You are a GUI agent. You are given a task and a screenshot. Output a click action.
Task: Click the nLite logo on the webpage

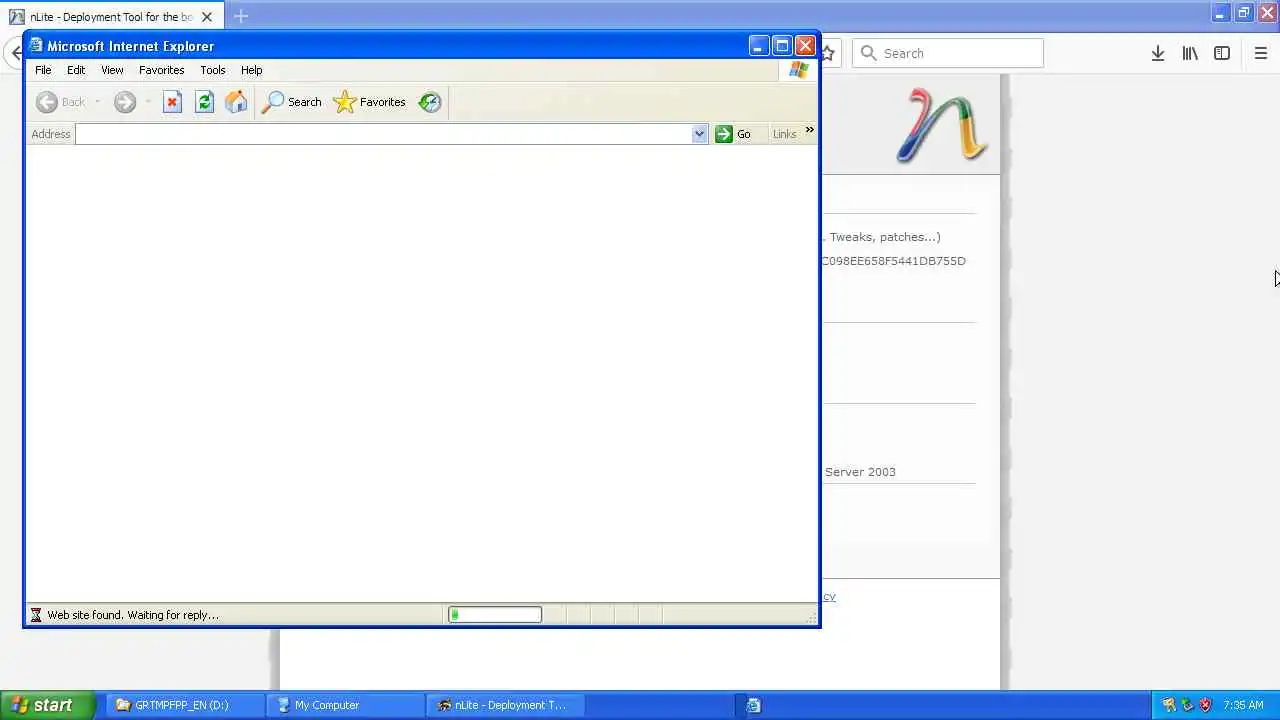click(940, 126)
